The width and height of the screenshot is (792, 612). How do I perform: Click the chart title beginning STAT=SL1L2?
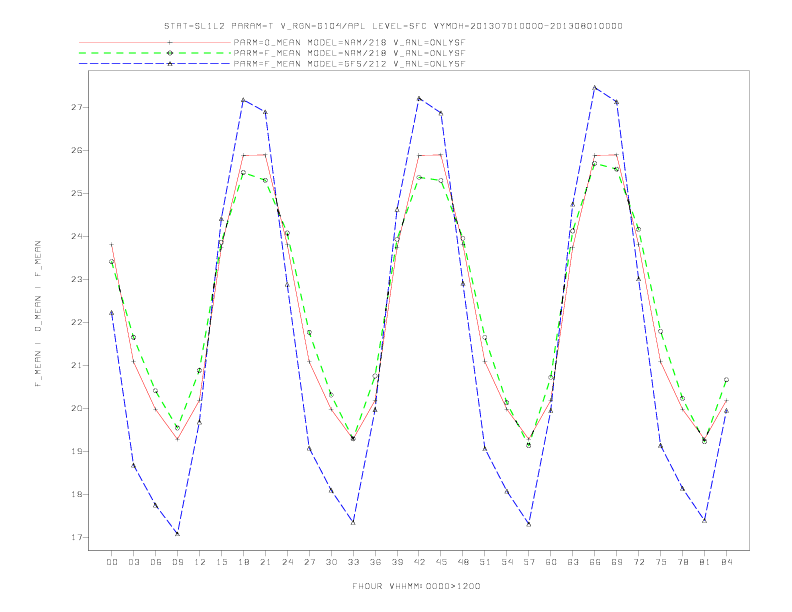tap(393, 26)
